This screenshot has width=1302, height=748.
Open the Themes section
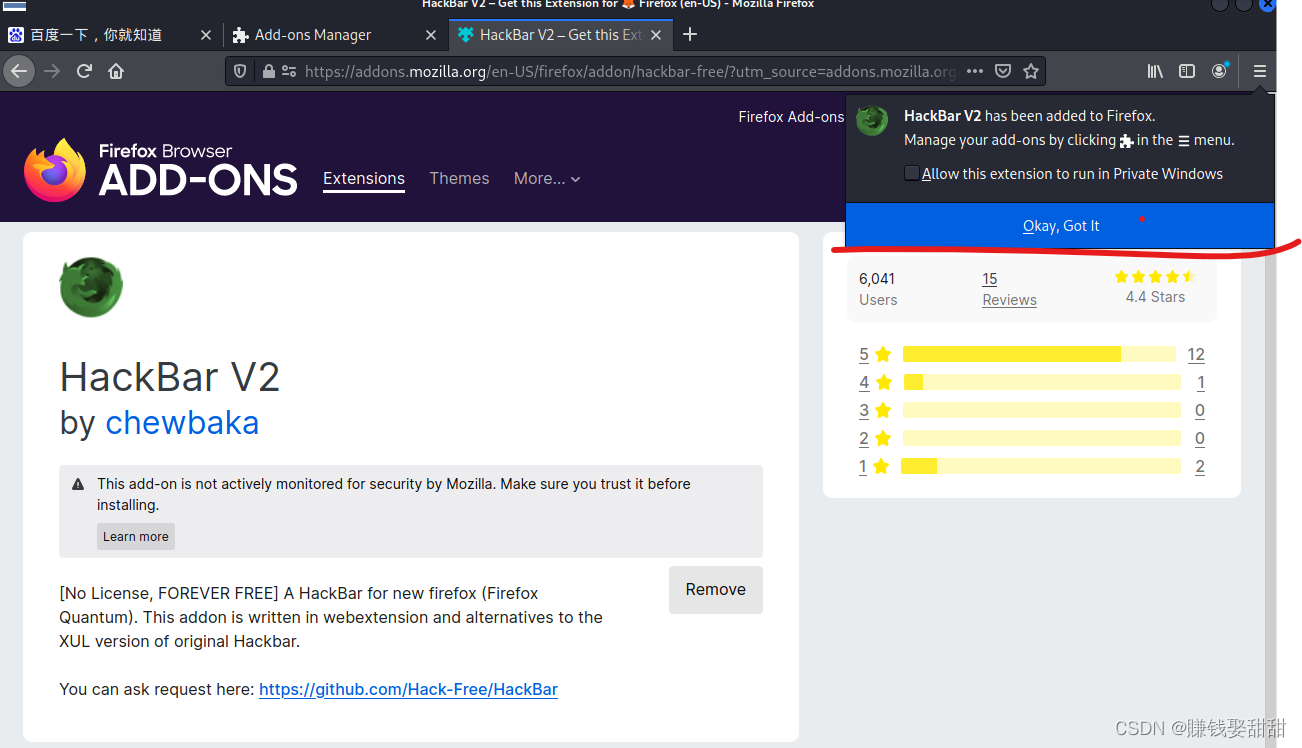click(x=459, y=178)
